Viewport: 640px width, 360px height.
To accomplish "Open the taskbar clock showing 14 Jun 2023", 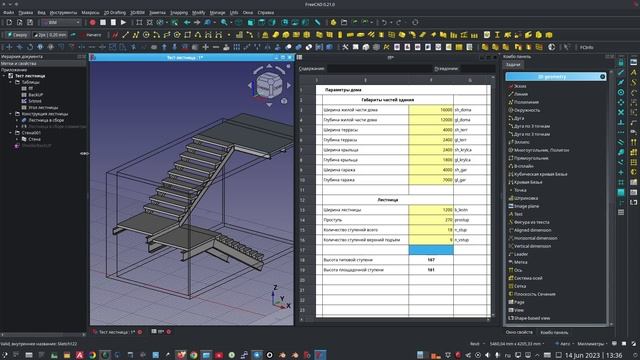I will [593, 355].
